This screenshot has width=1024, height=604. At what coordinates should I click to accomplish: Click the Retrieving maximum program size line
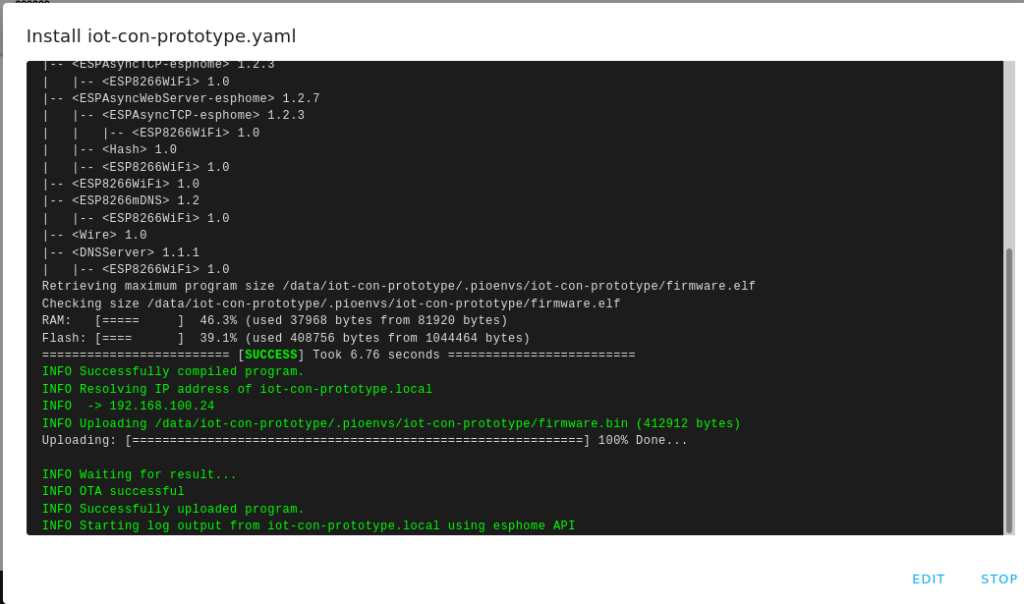tap(398, 286)
